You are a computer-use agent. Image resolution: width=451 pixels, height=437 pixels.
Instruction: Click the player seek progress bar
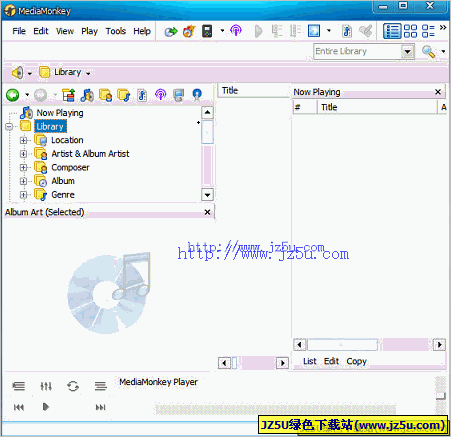tap(276, 409)
